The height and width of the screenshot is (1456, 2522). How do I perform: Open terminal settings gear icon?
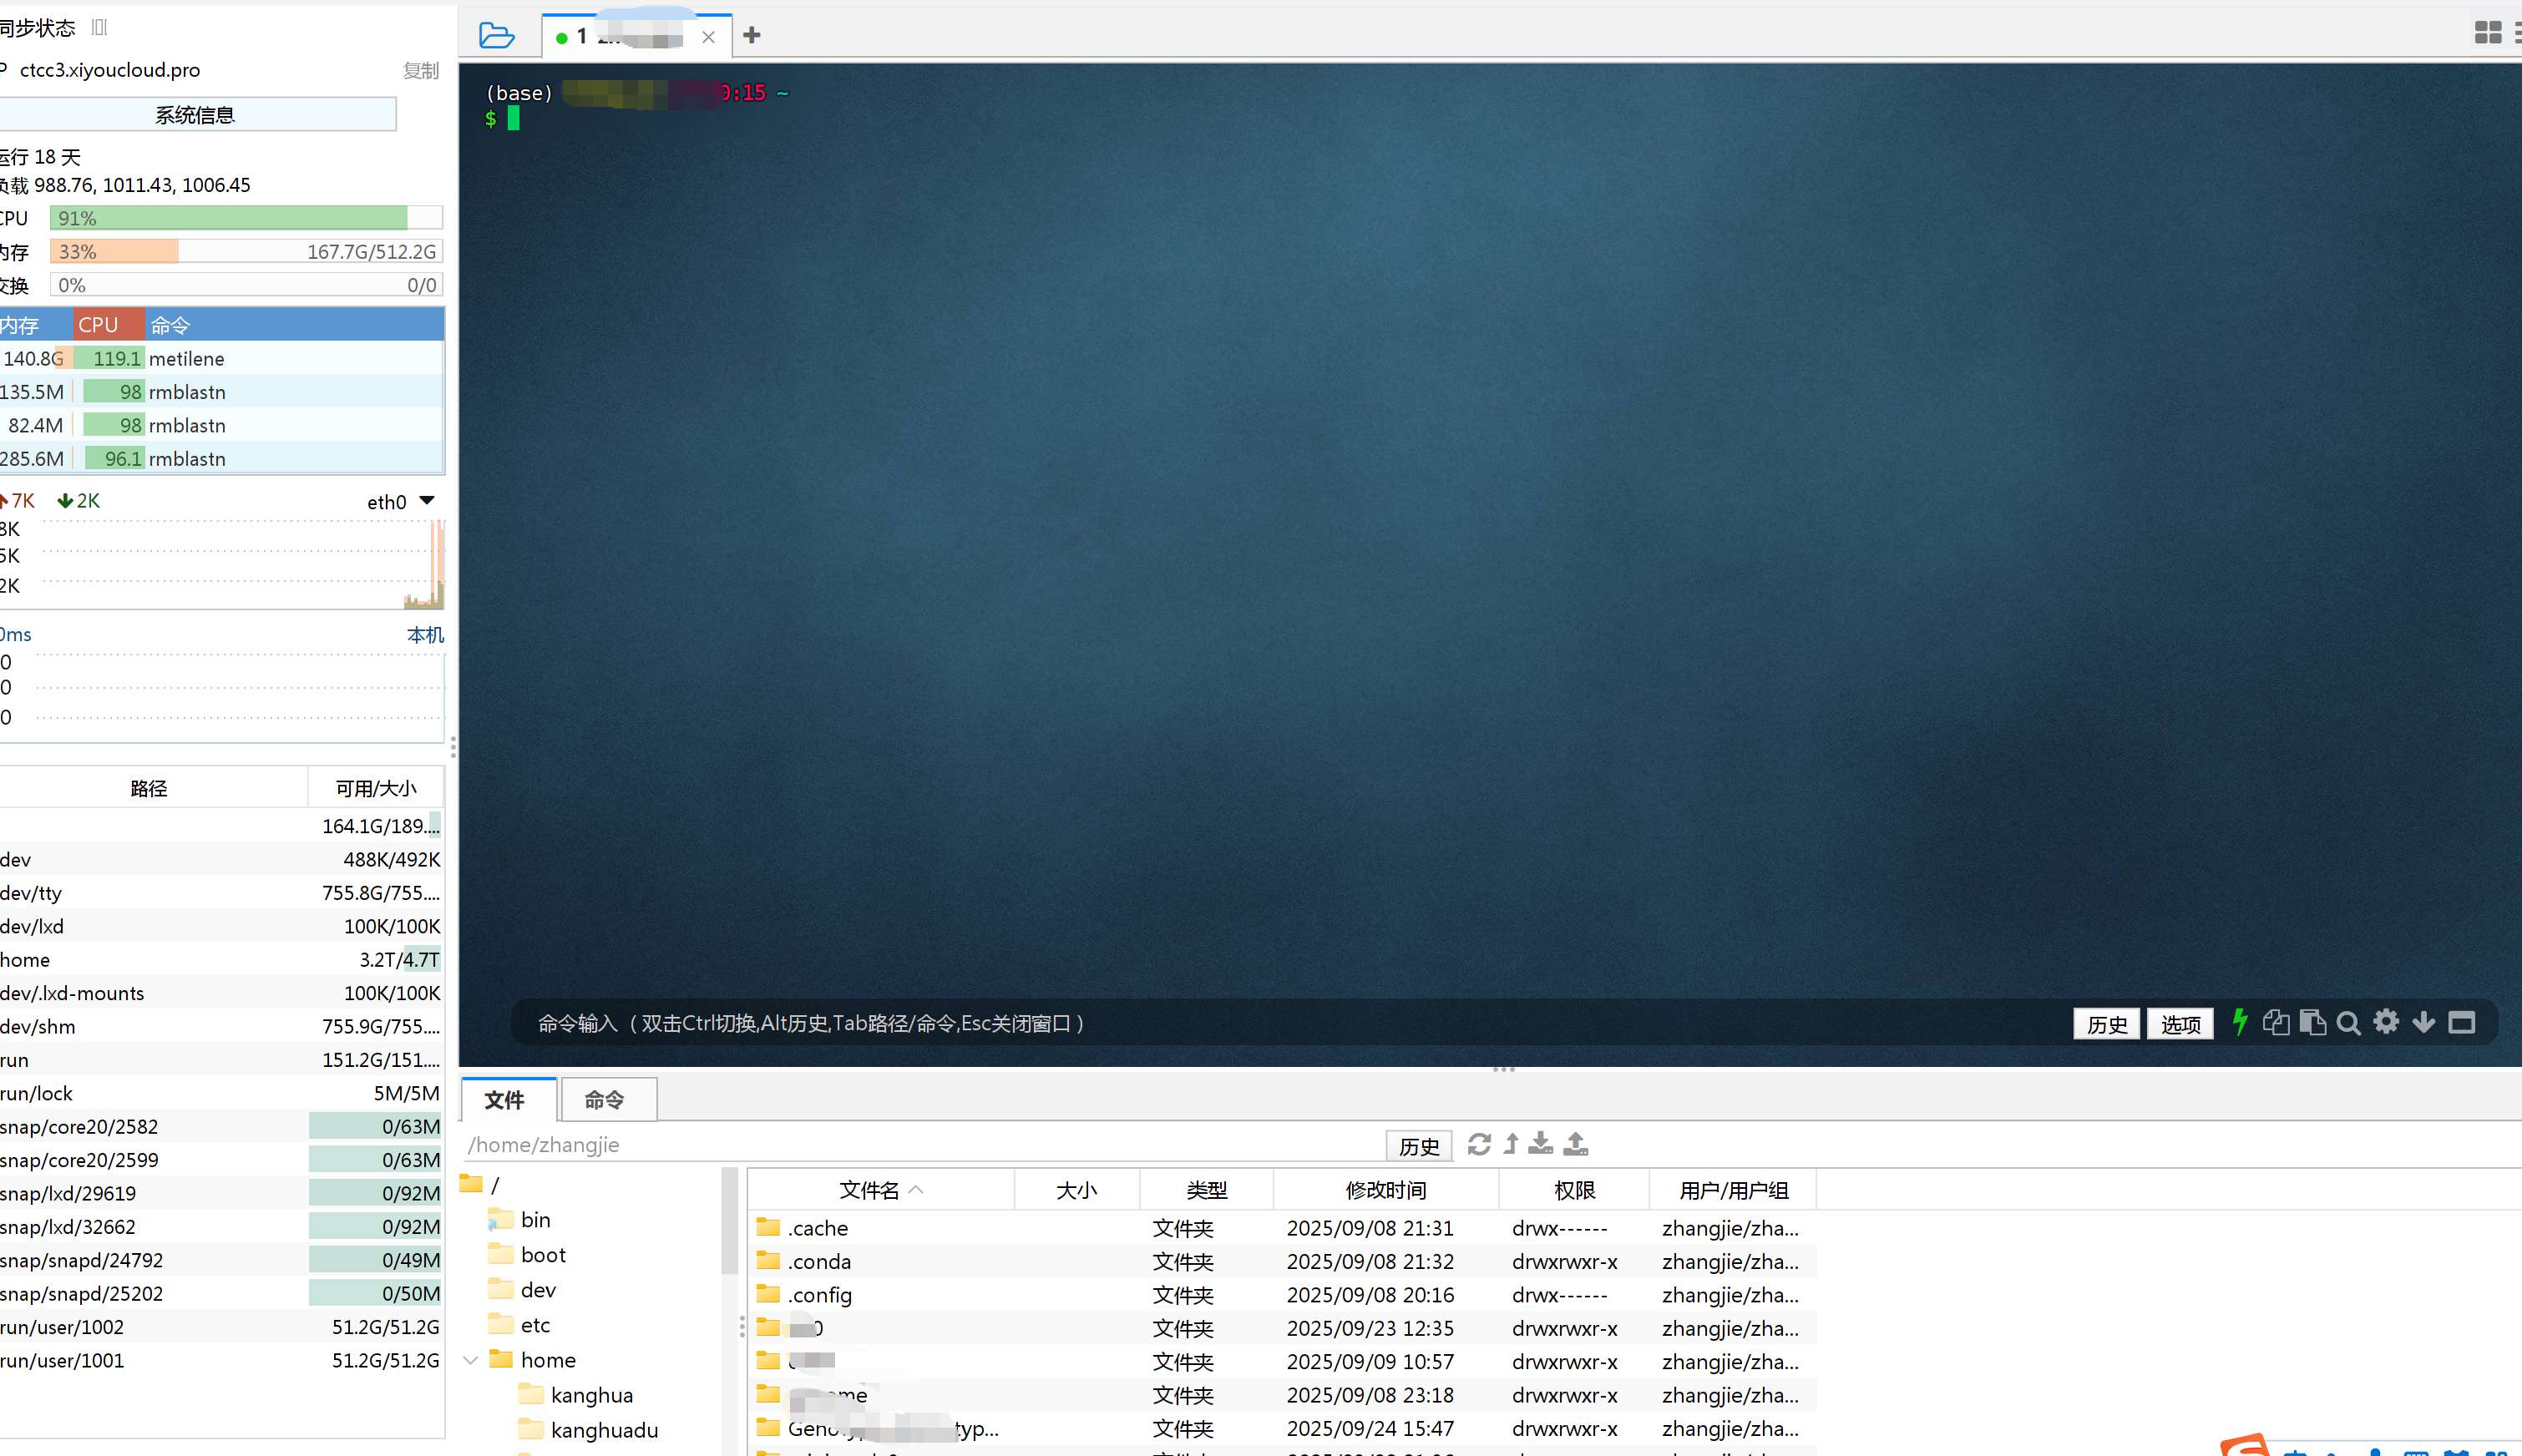(2386, 1022)
